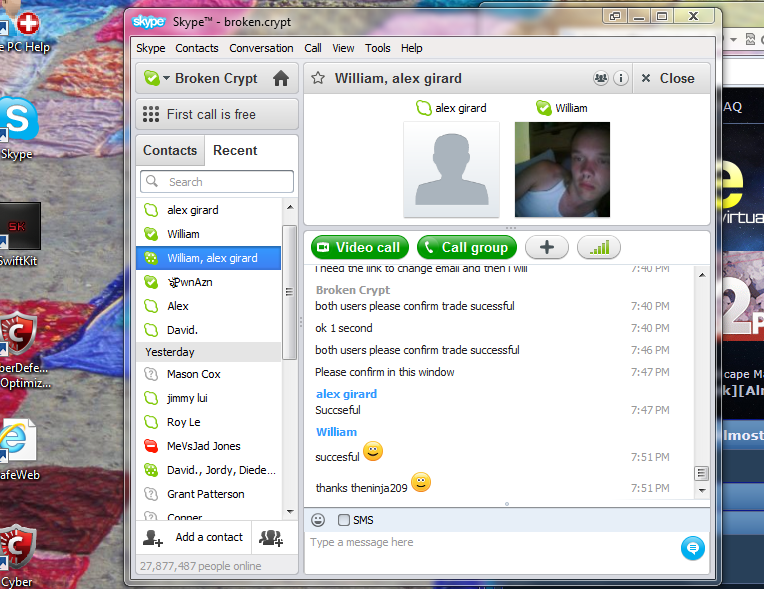Open Grant Patterson conversation

pos(209,494)
